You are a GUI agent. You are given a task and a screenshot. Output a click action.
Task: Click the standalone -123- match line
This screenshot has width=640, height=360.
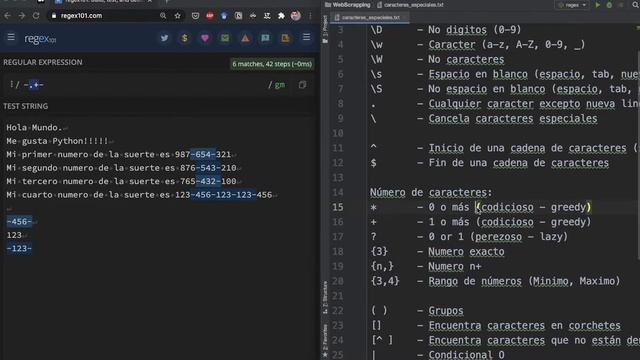pyautogui.click(x=19, y=248)
